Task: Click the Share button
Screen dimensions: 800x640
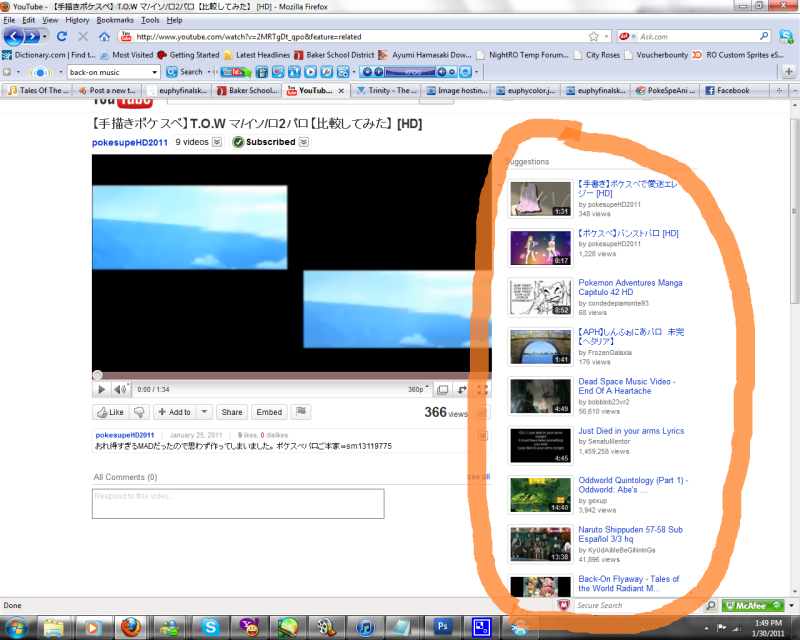Action: (x=232, y=412)
